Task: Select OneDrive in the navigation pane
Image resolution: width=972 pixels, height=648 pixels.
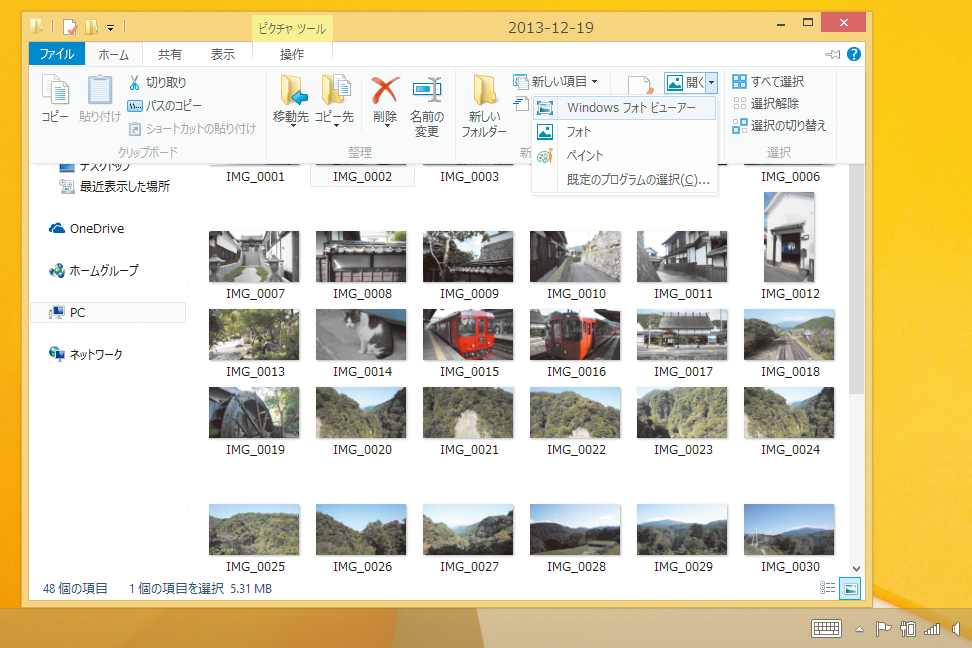Action: pyautogui.click(x=87, y=229)
